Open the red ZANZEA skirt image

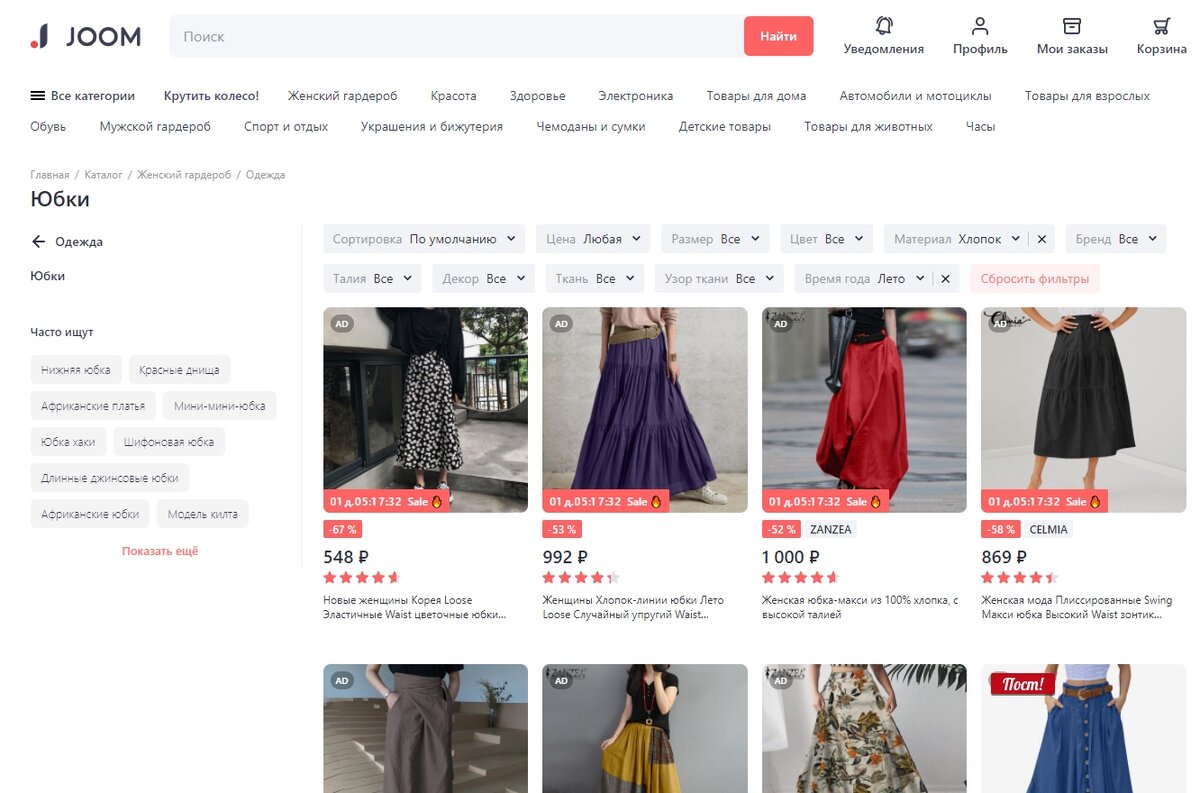[864, 410]
